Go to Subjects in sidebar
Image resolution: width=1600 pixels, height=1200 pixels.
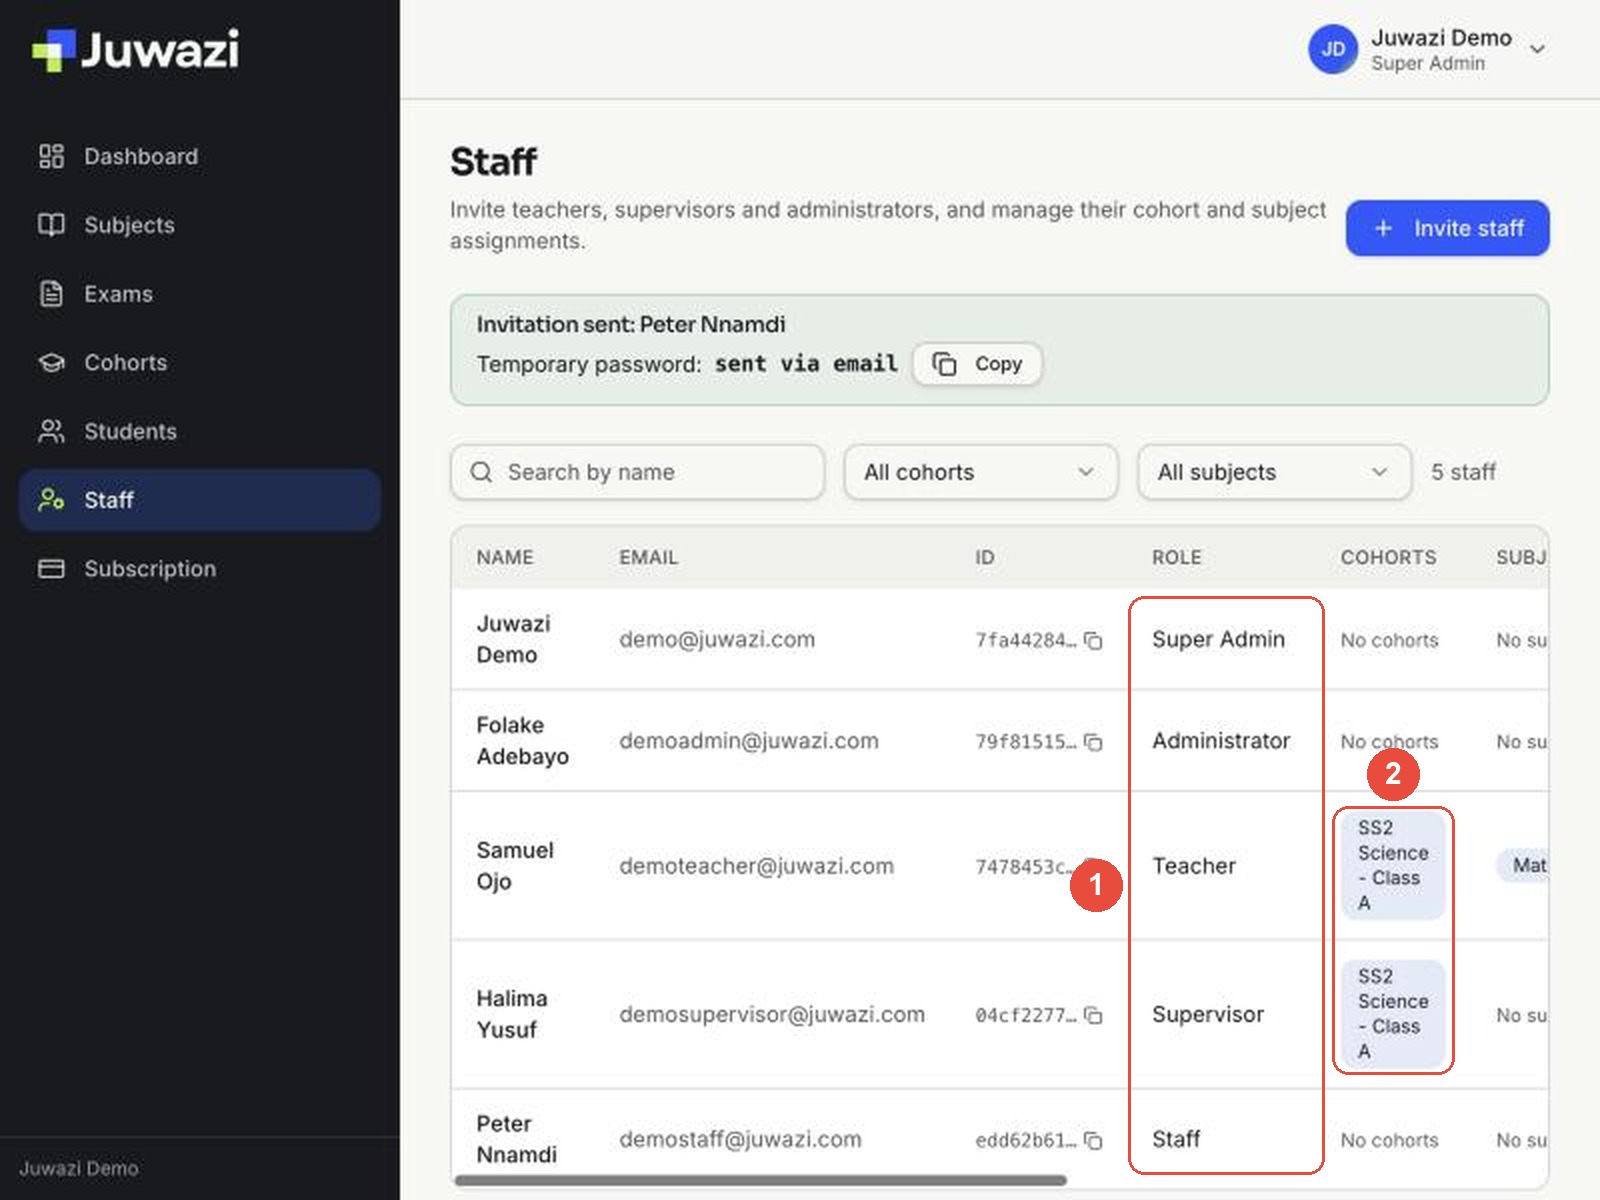click(200, 225)
